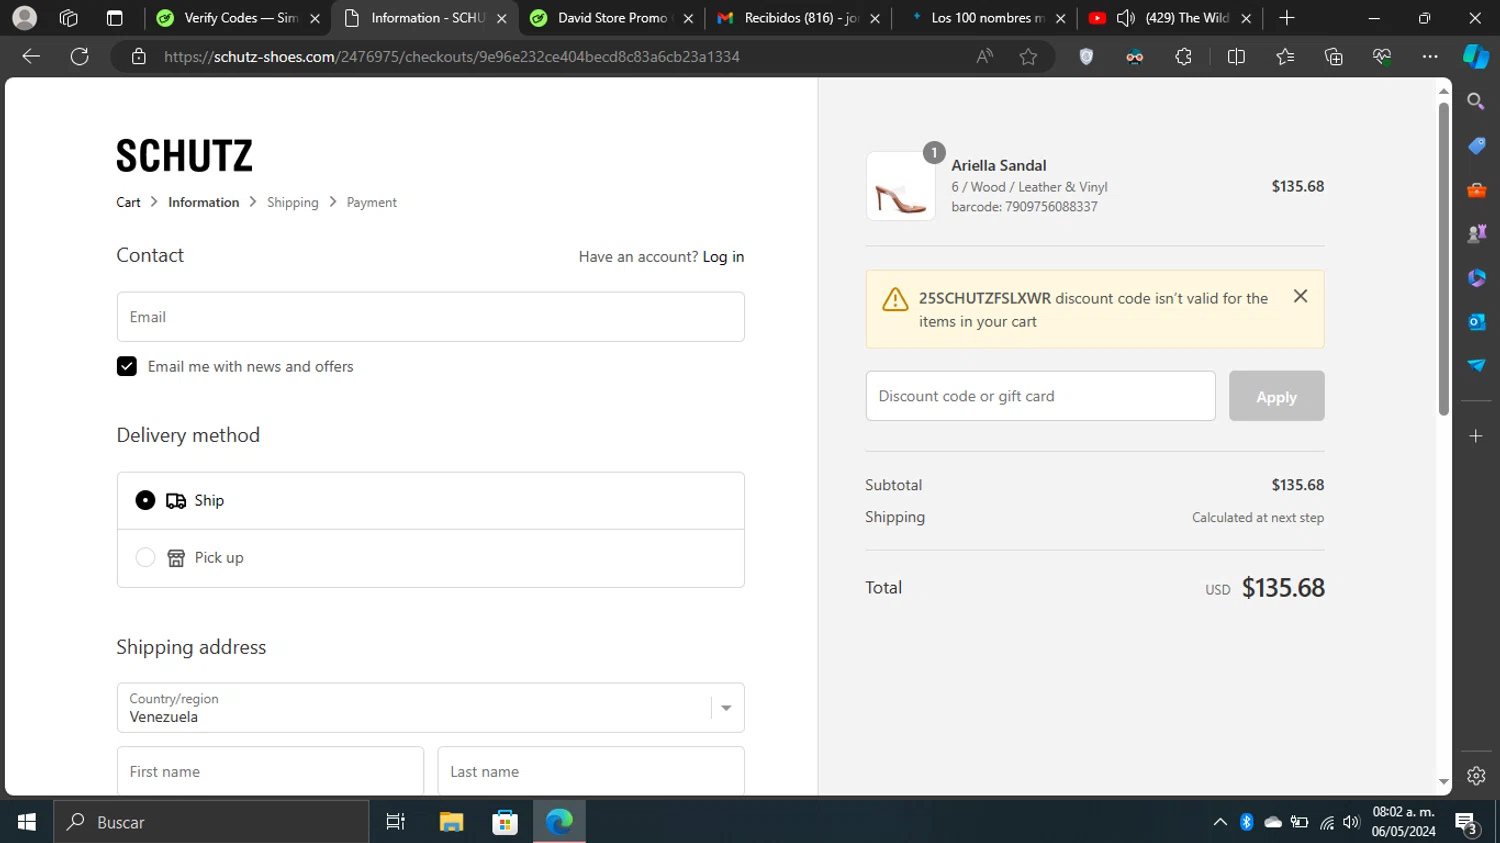Open Task View on the taskbar
This screenshot has height=843, width=1500.
pos(396,822)
